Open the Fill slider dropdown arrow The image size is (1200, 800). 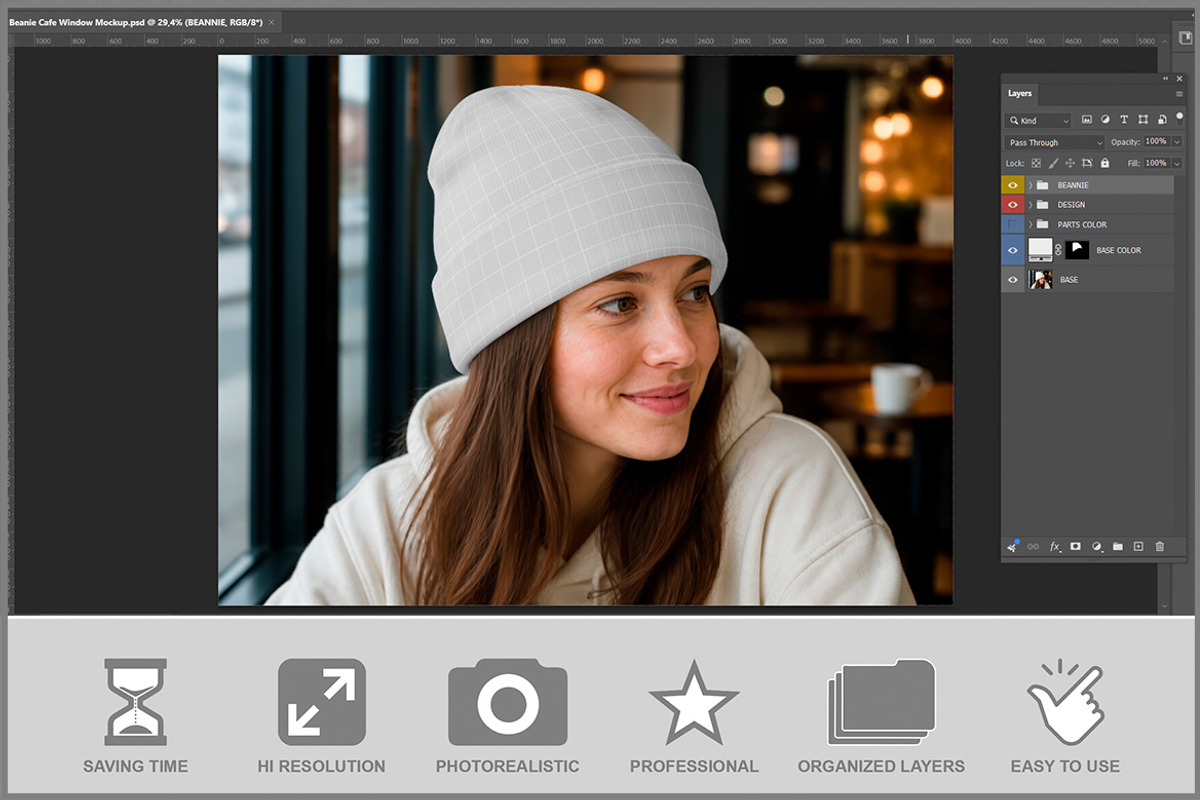point(1177,163)
